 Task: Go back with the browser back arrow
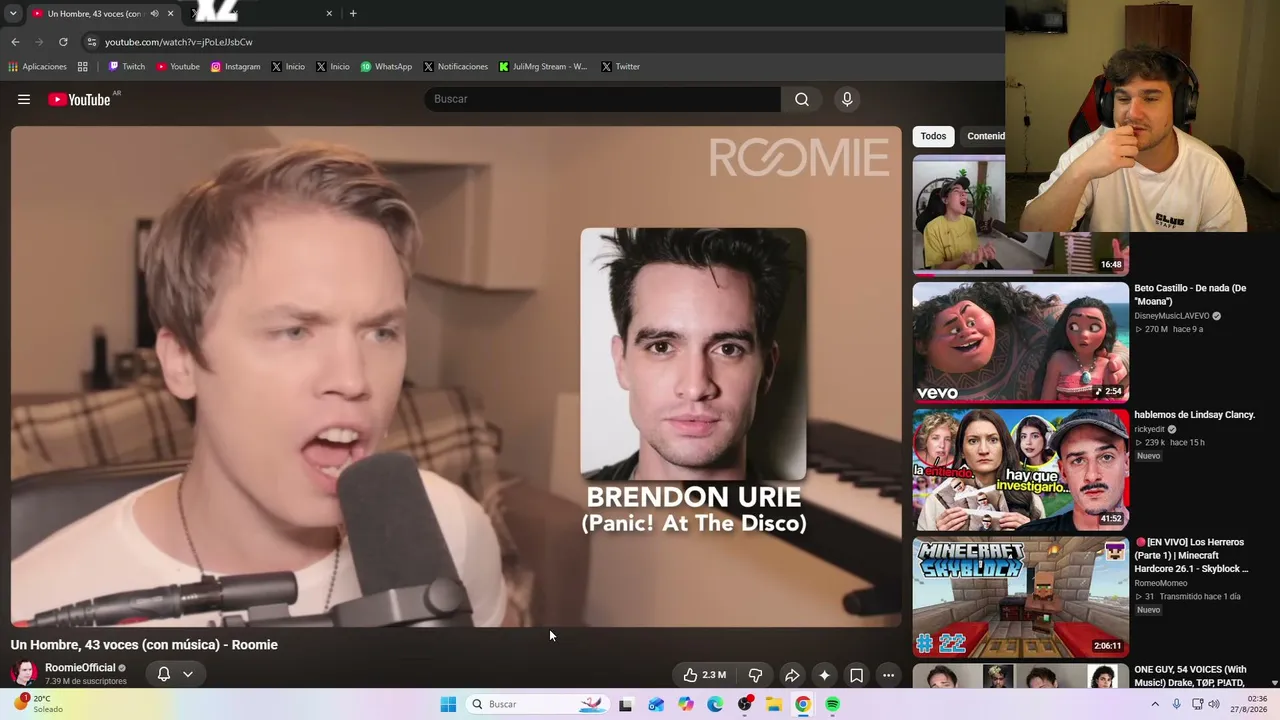(x=15, y=42)
